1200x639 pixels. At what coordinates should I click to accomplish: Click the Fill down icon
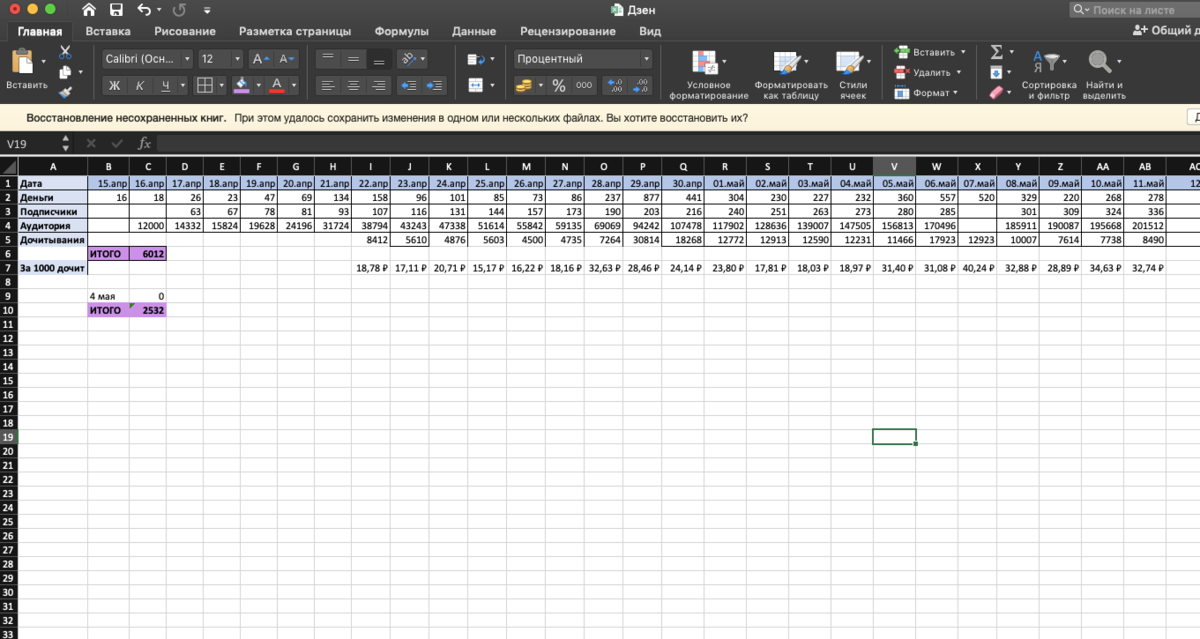pos(996,72)
